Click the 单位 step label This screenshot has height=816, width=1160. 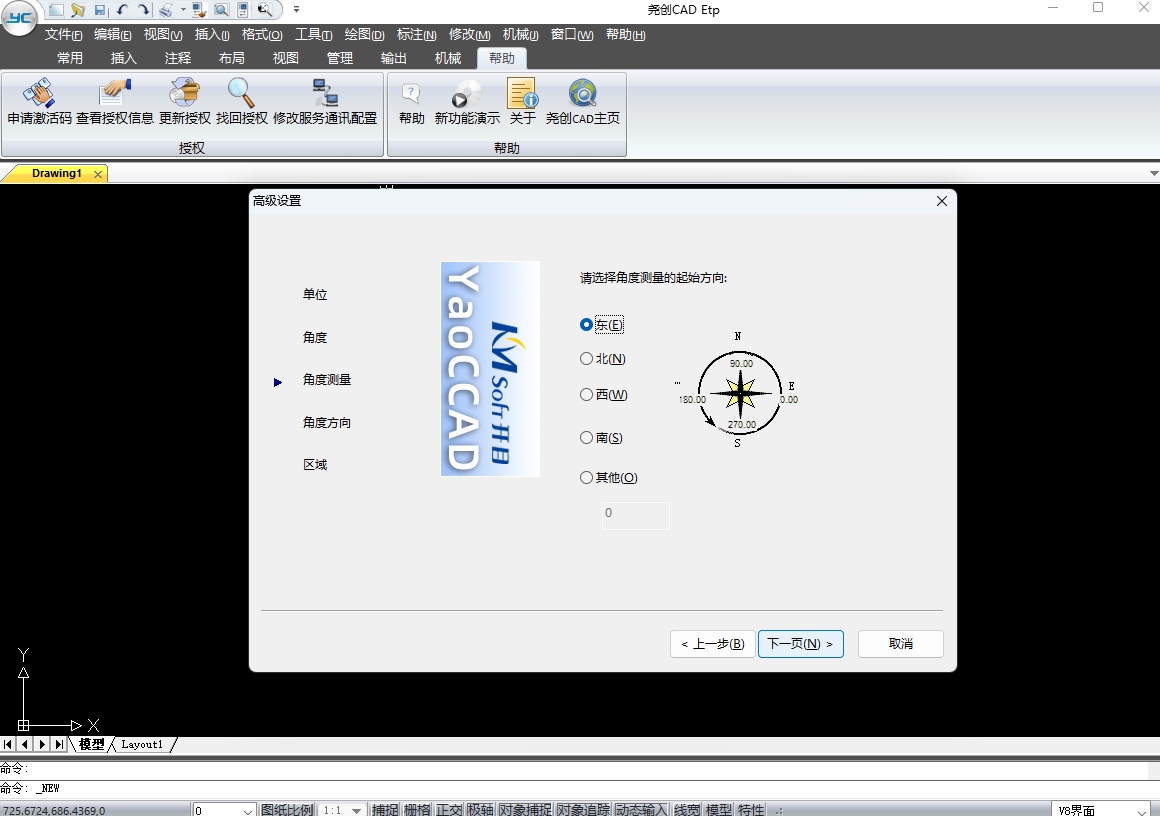[315, 294]
